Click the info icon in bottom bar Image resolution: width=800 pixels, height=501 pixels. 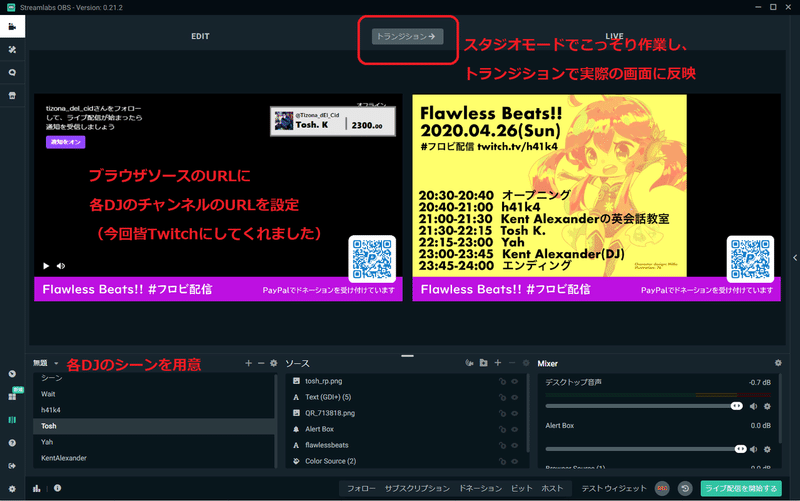point(58,488)
